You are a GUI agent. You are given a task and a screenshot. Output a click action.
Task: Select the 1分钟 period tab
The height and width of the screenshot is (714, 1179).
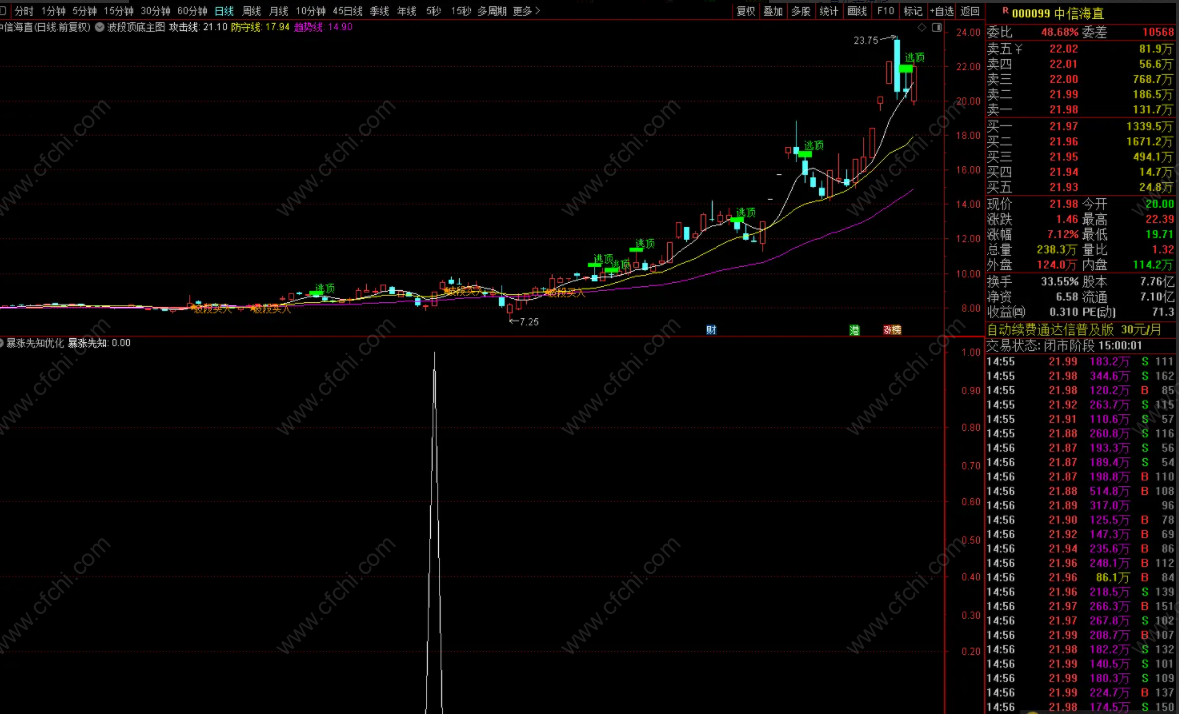53,11
